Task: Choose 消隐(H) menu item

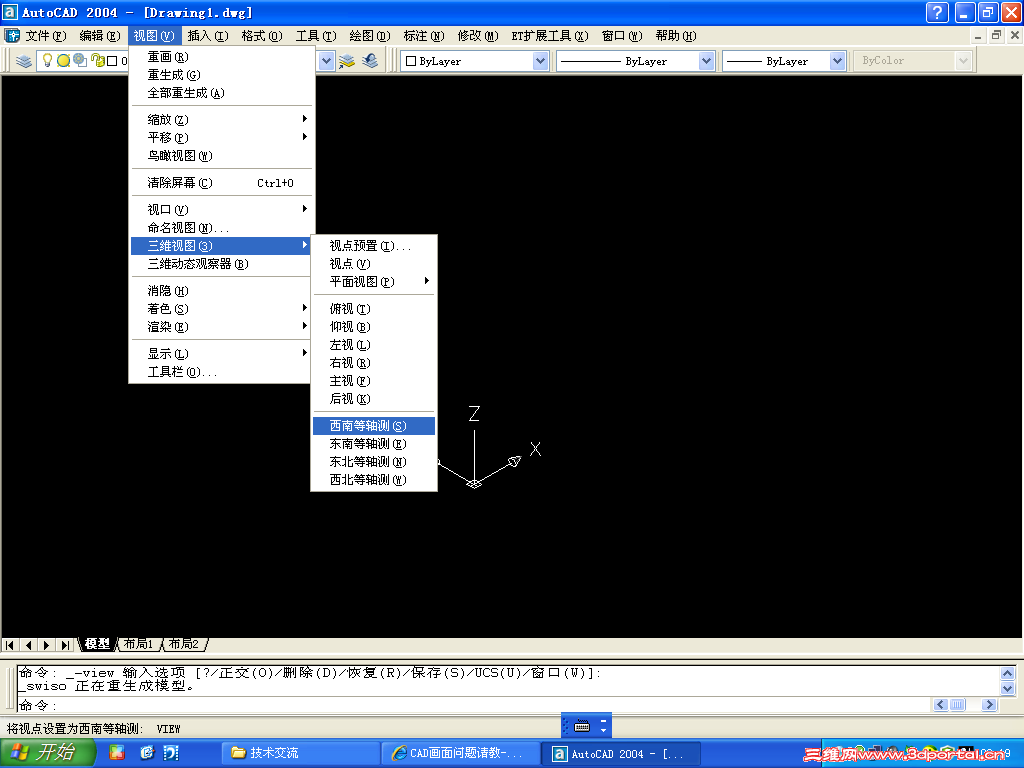Action: pyautogui.click(x=221, y=291)
